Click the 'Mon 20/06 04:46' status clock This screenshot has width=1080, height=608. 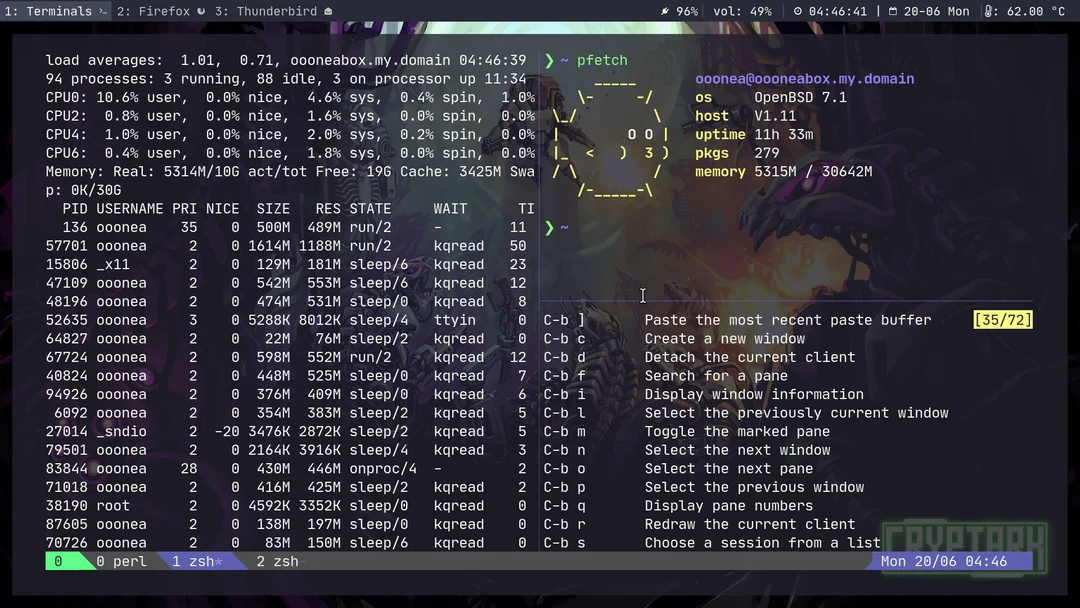click(944, 561)
